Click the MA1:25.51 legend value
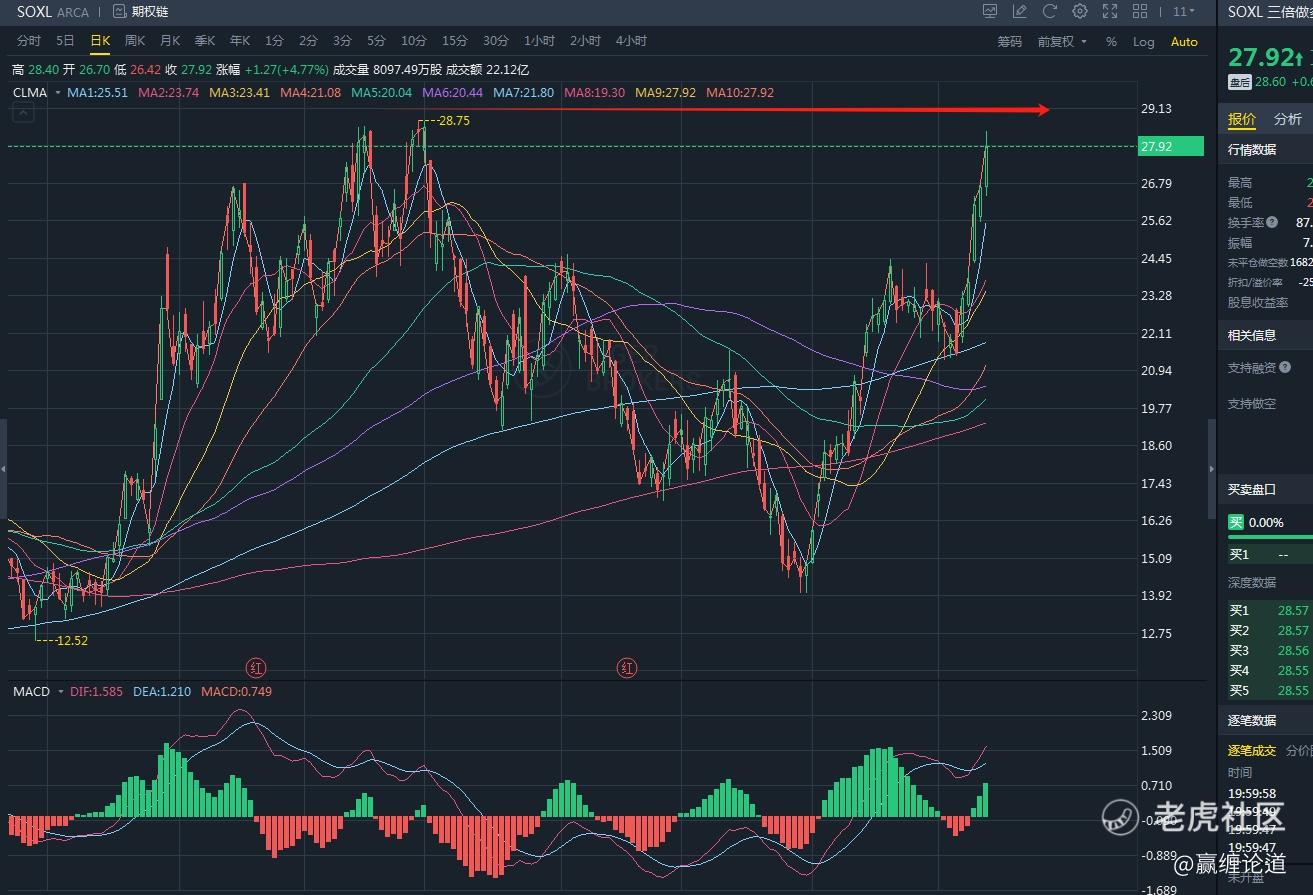The height and width of the screenshot is (895, 1313). pyautogui.click(x=97, y=92)
